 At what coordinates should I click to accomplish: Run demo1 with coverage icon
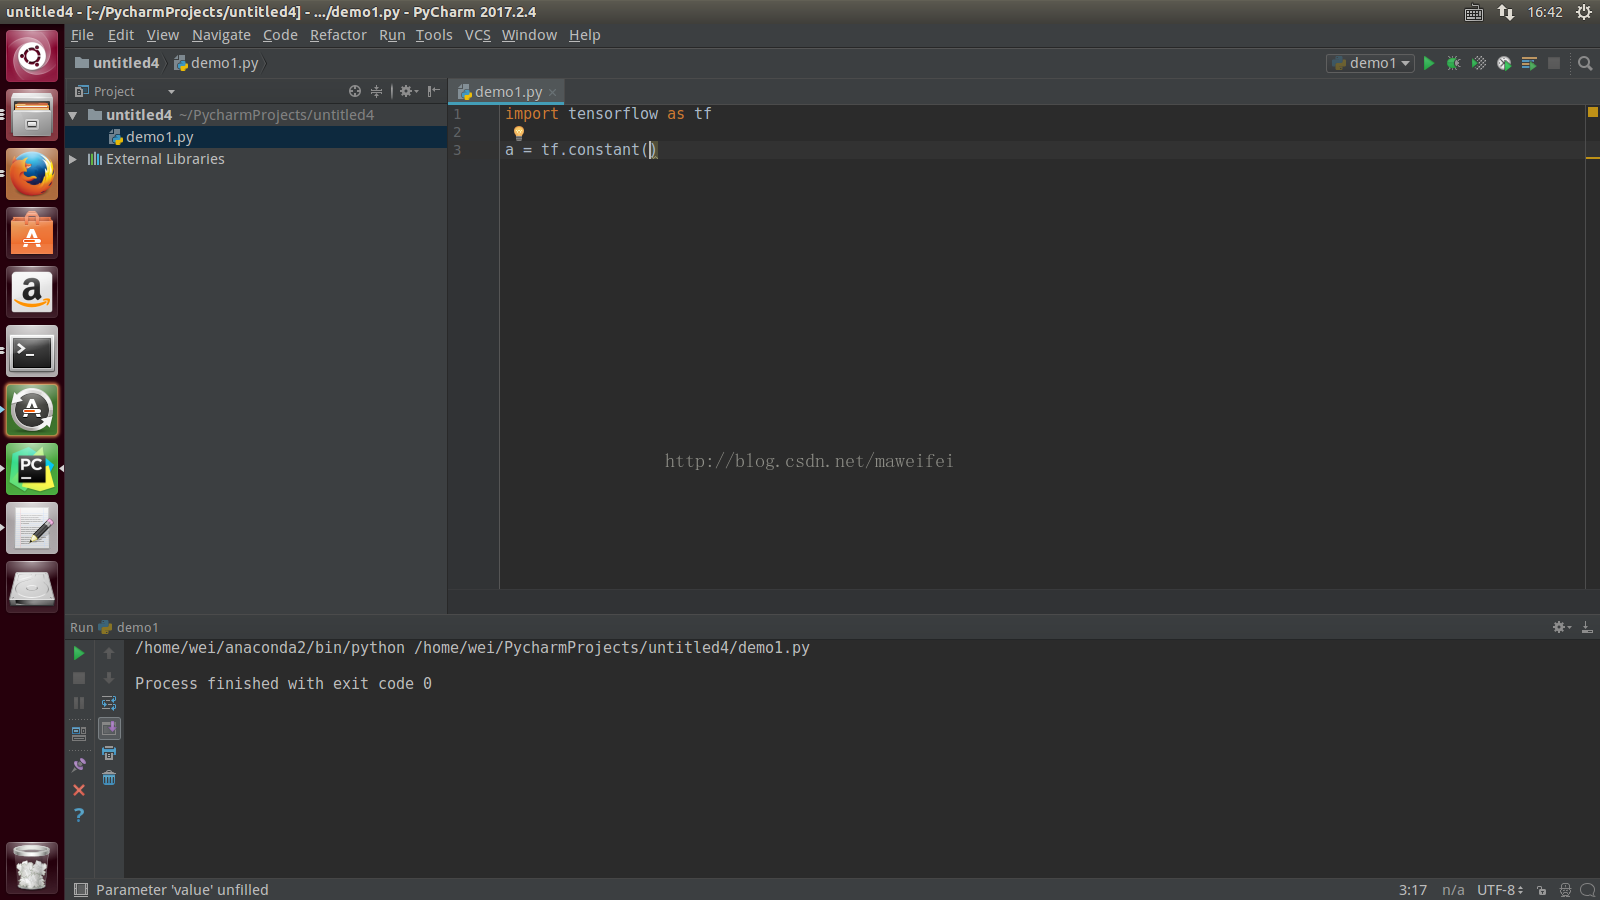click(x=1479, y=63)
